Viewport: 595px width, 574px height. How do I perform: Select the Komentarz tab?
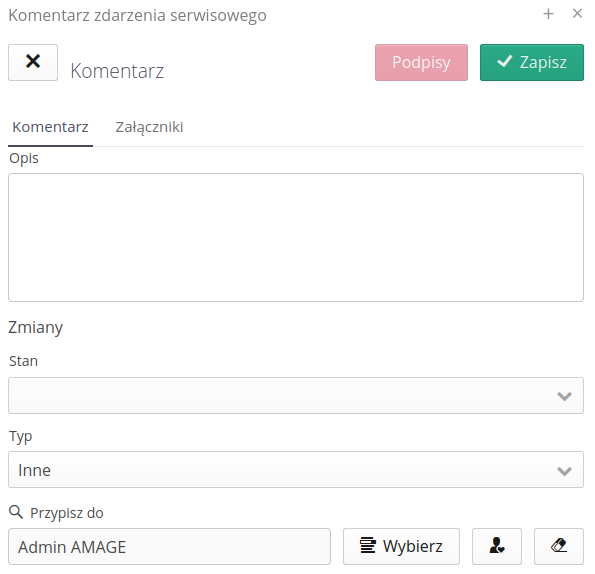point(50,127)
